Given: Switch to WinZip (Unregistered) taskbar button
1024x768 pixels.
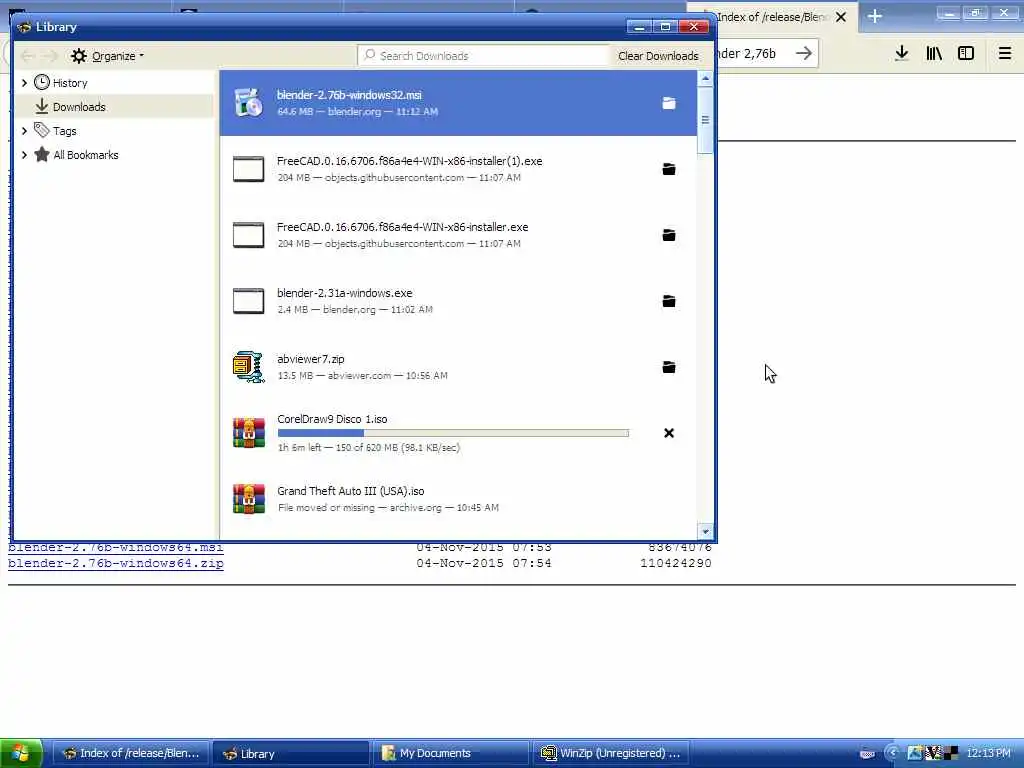Looking at the screenshot, I should (x=611, y=754).
